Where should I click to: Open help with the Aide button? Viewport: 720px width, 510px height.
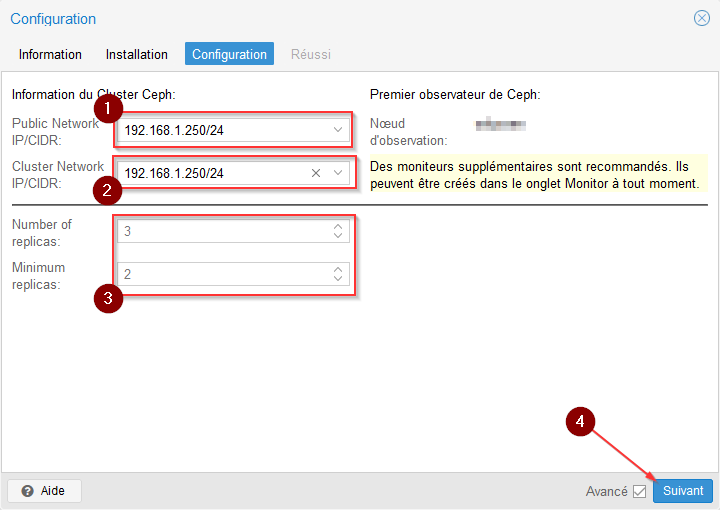tap(44, 491)
